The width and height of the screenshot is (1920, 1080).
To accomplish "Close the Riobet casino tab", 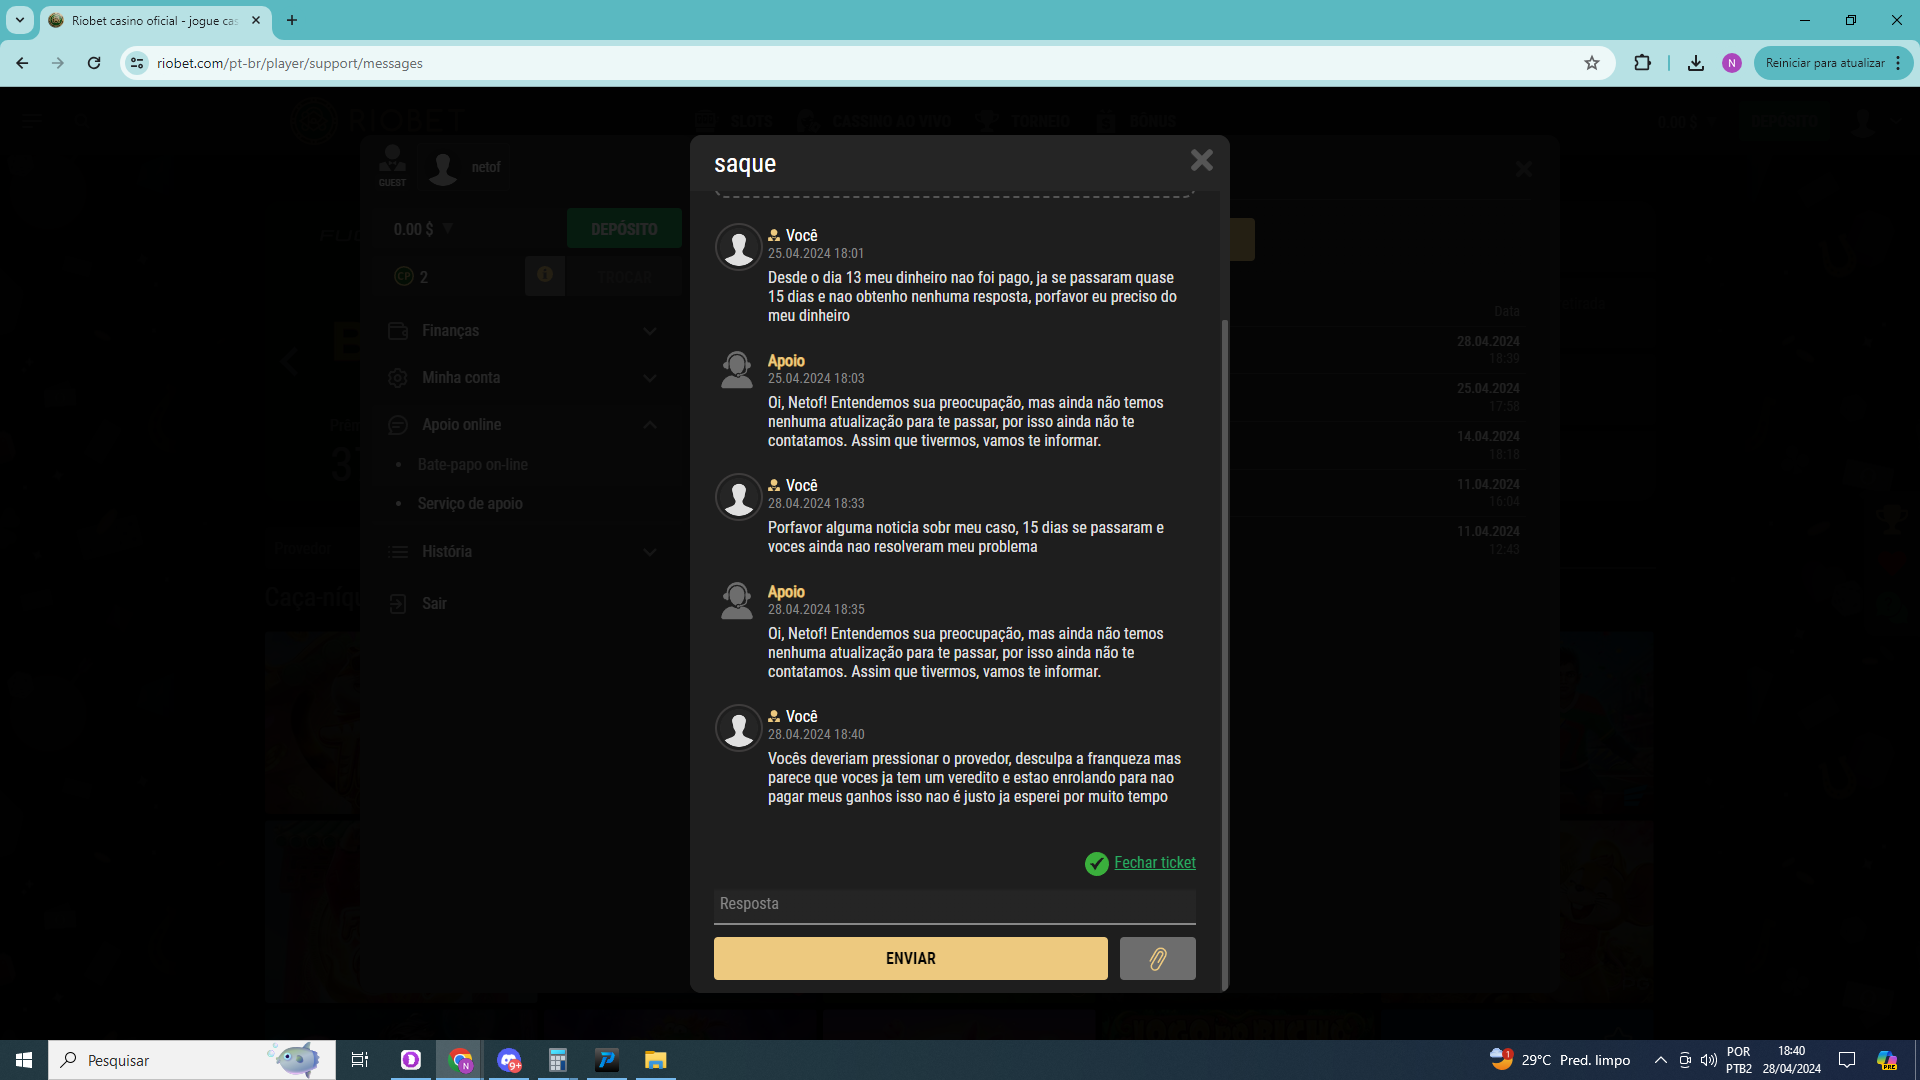I will coord(256,20).
